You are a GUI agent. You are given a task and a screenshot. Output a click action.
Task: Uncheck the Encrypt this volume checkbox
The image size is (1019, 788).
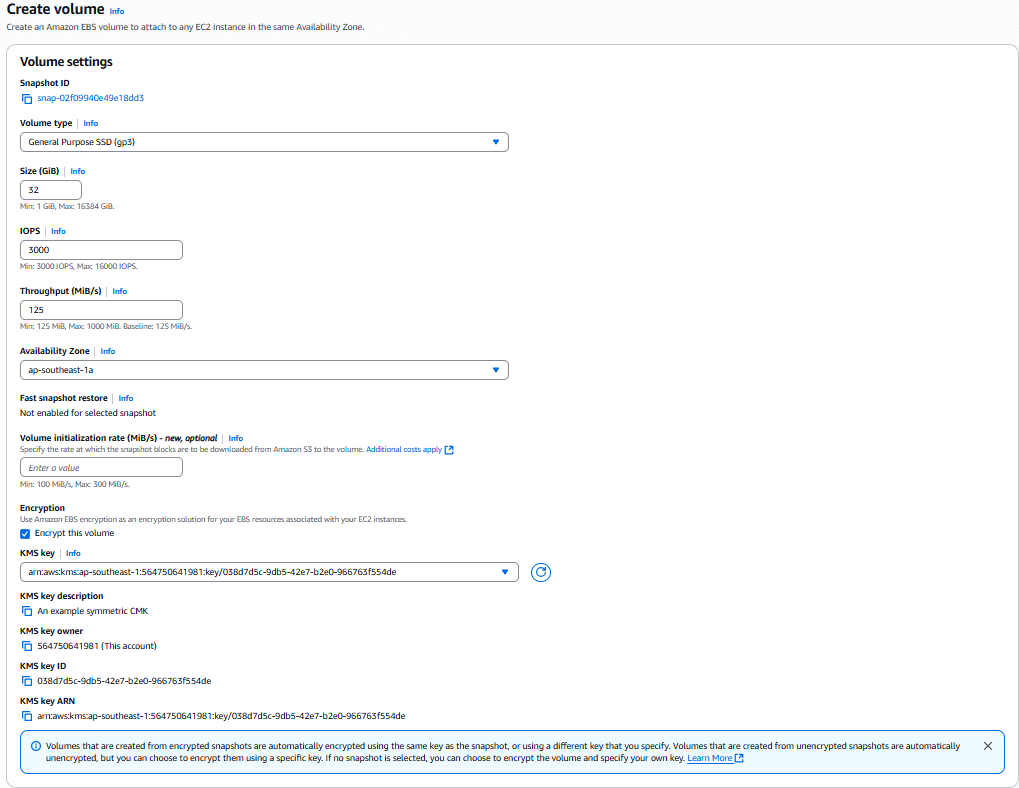tap(26, 533)
